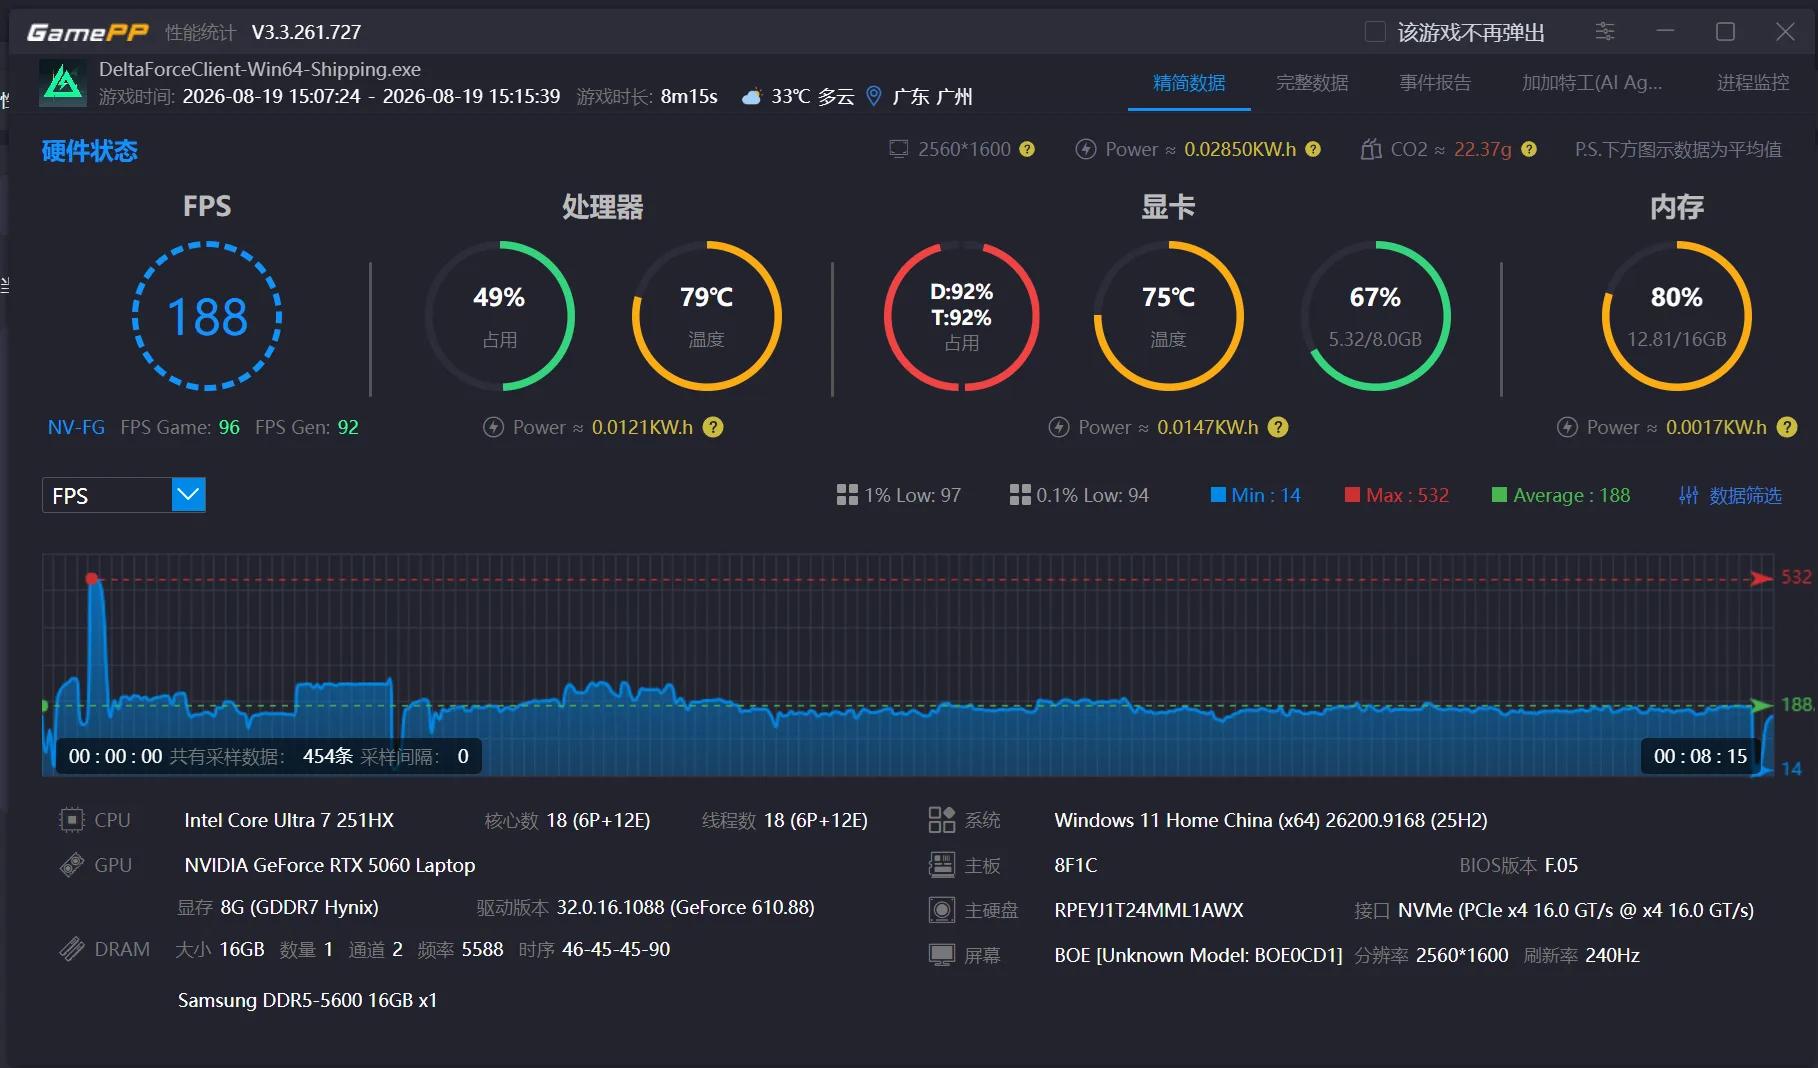Click the GPU card icon in hardware list
The height and width of the screenshot is (1068, 1818).
(x=72, y=865)
